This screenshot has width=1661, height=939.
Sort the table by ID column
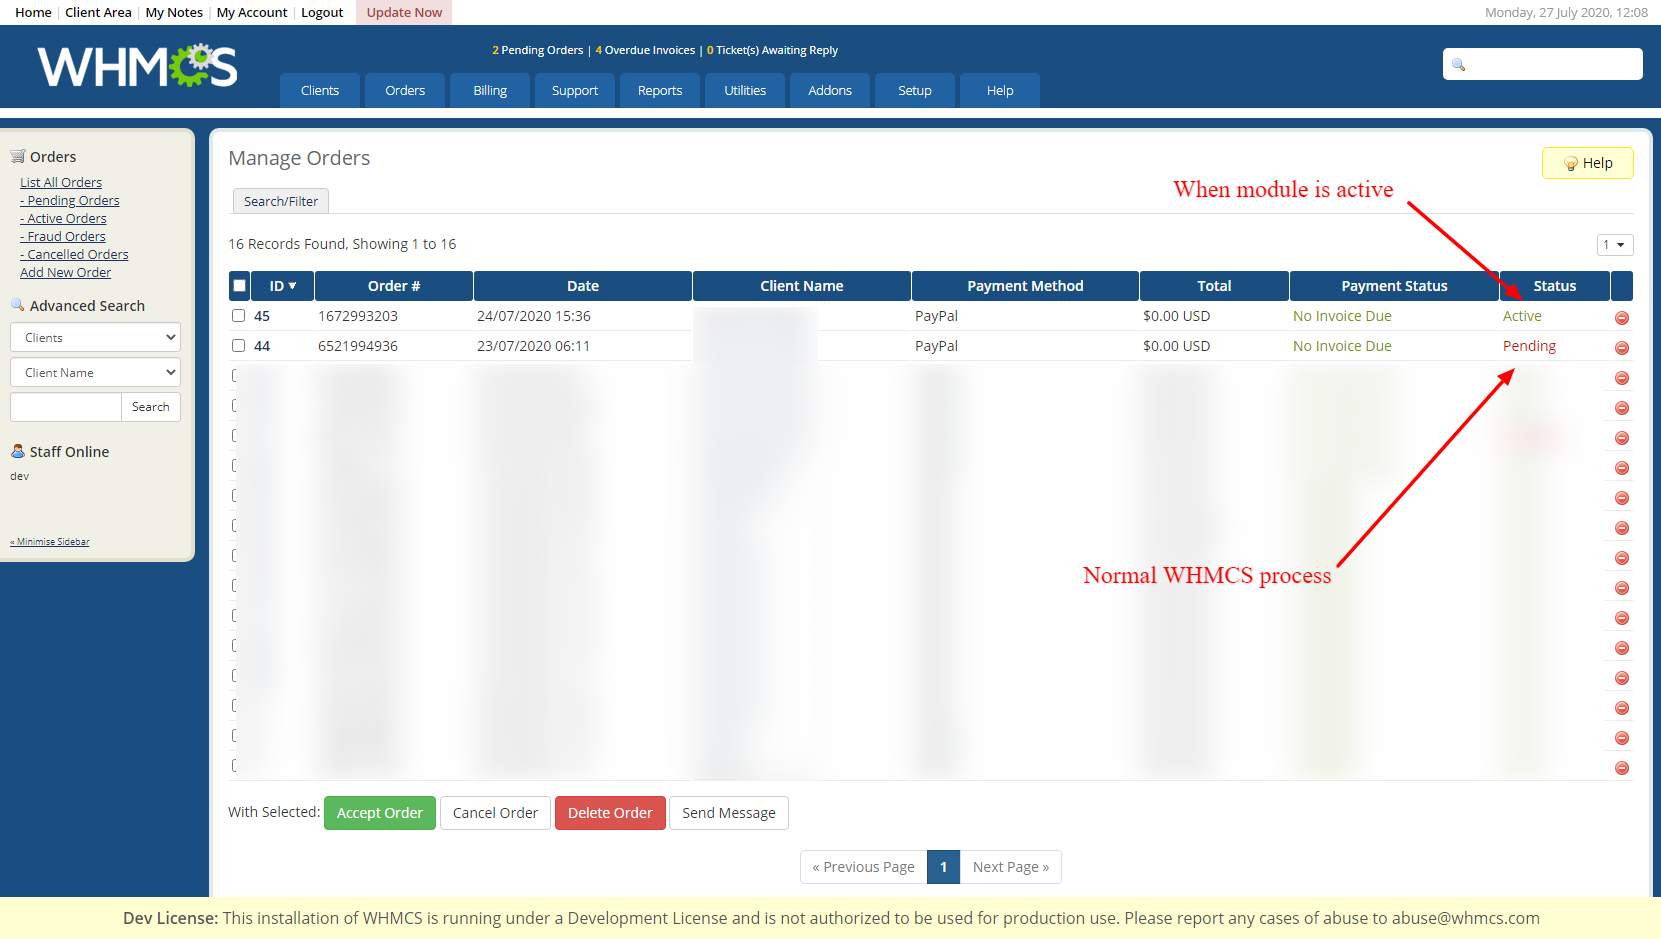point(282,286)
